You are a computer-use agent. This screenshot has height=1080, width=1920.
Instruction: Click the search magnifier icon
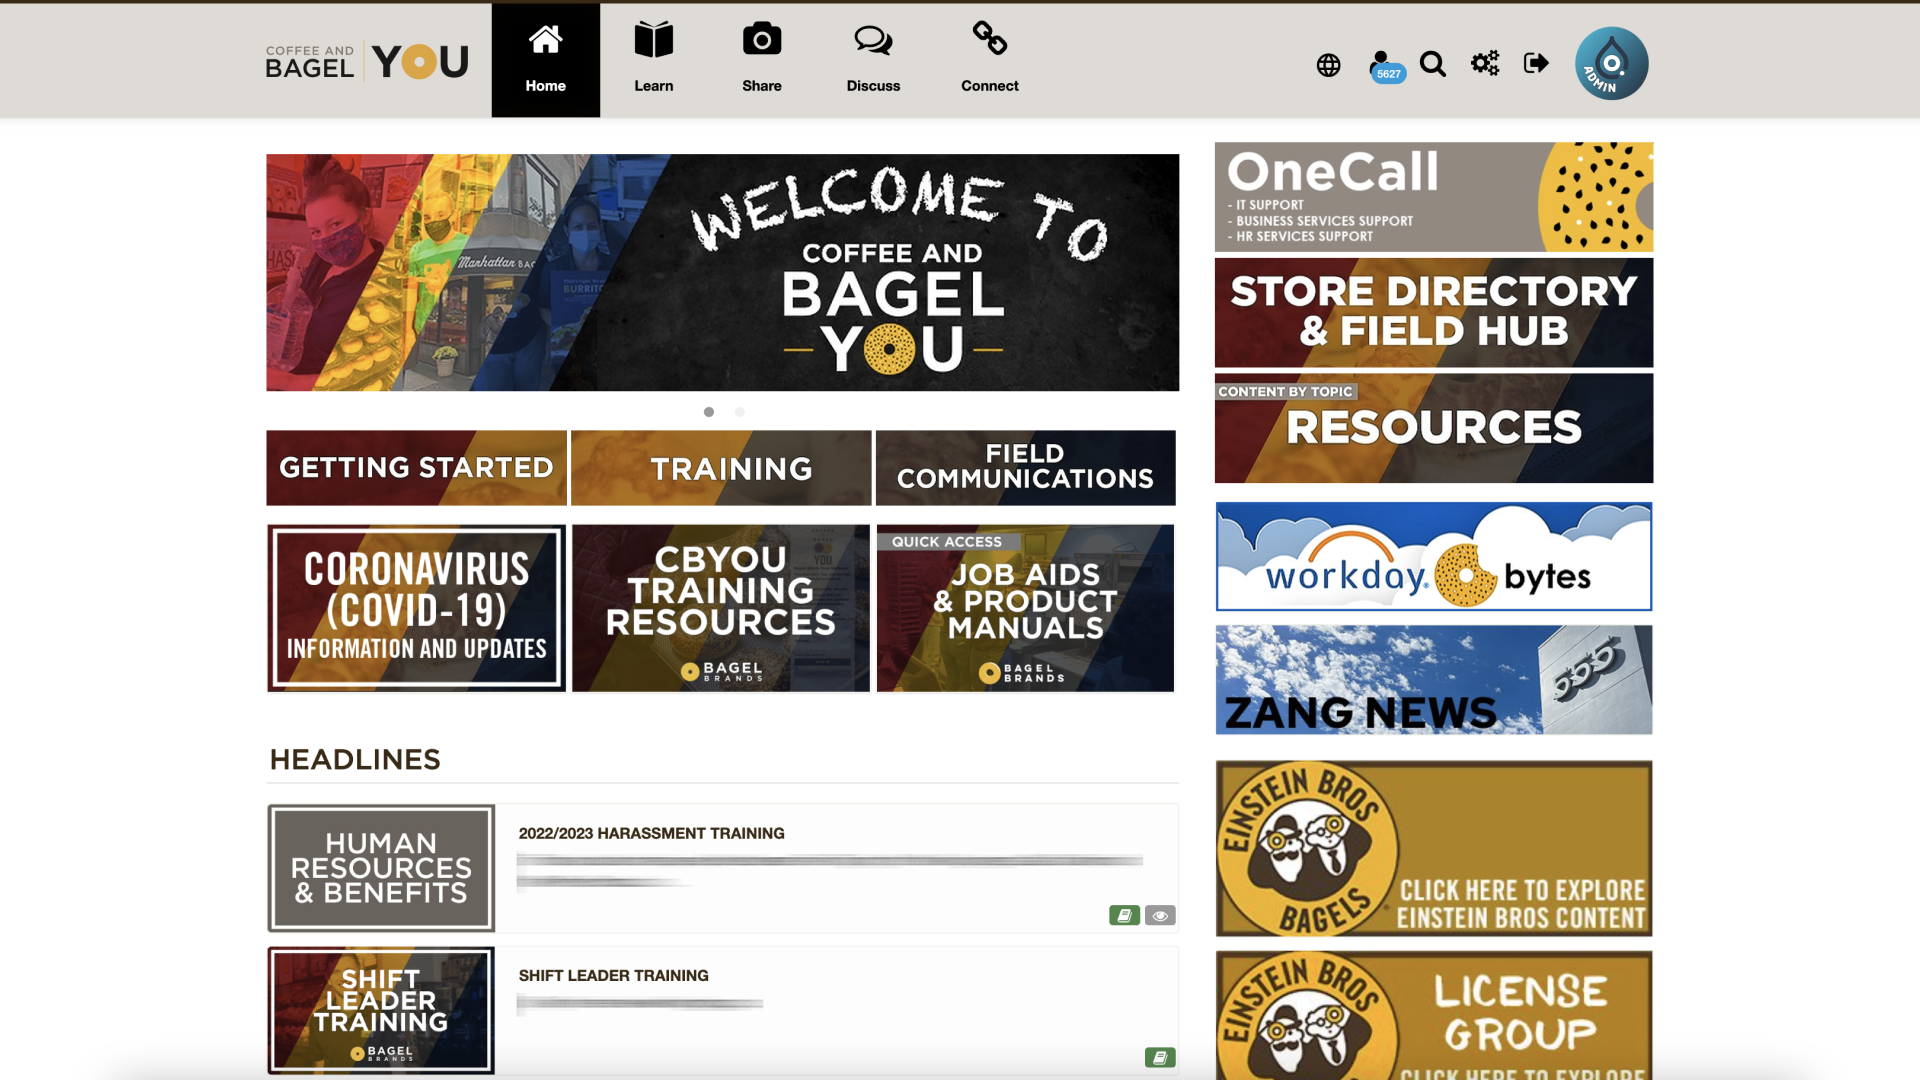(1432, 64)
